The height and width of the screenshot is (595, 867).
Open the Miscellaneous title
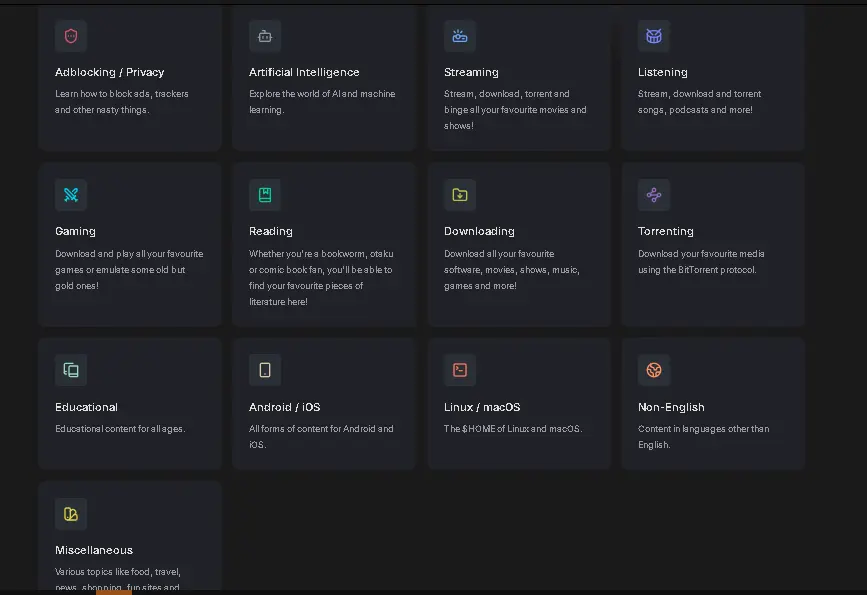click(x=93, y=550)
